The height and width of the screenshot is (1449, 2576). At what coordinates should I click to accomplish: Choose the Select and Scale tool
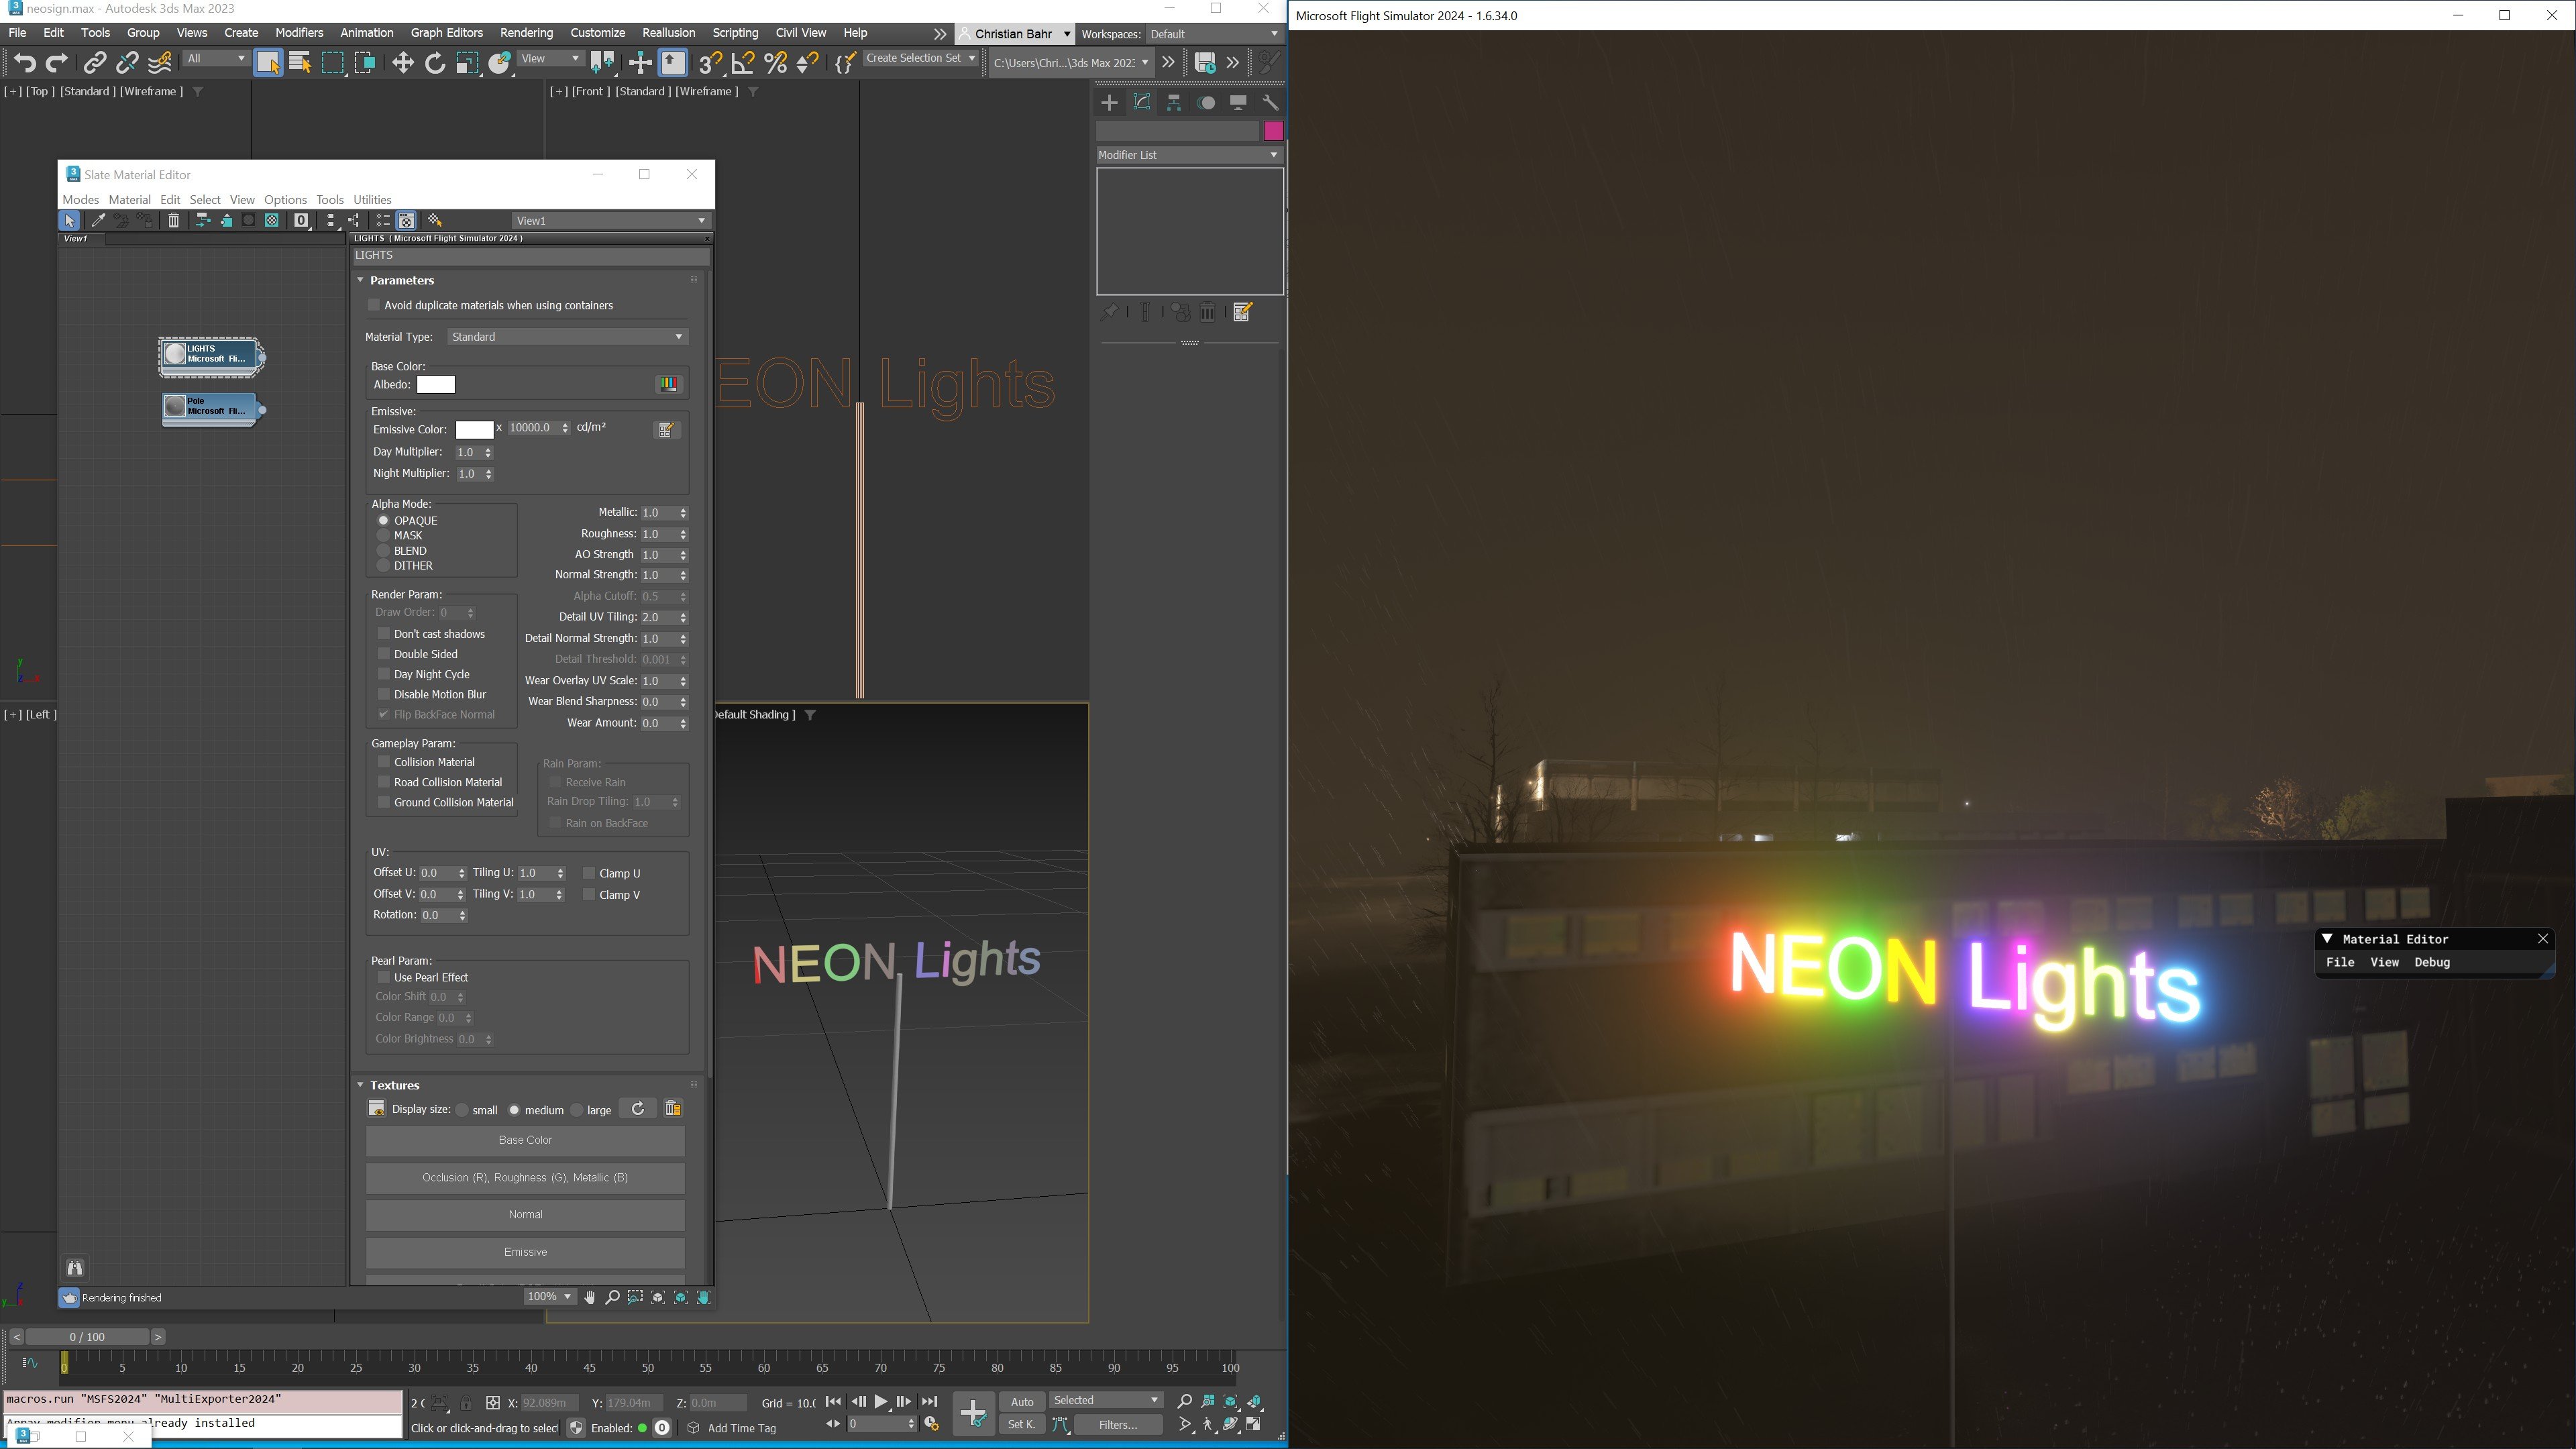[x=467, y=63]
